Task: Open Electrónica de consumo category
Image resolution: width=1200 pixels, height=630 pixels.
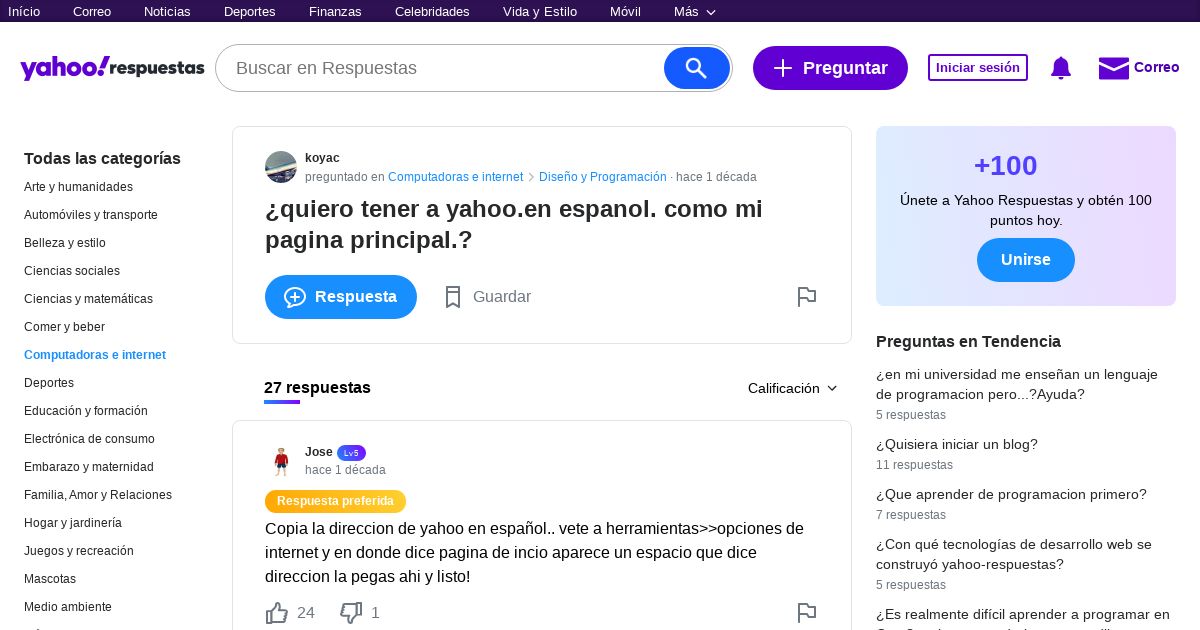Action: pos(89,439)
